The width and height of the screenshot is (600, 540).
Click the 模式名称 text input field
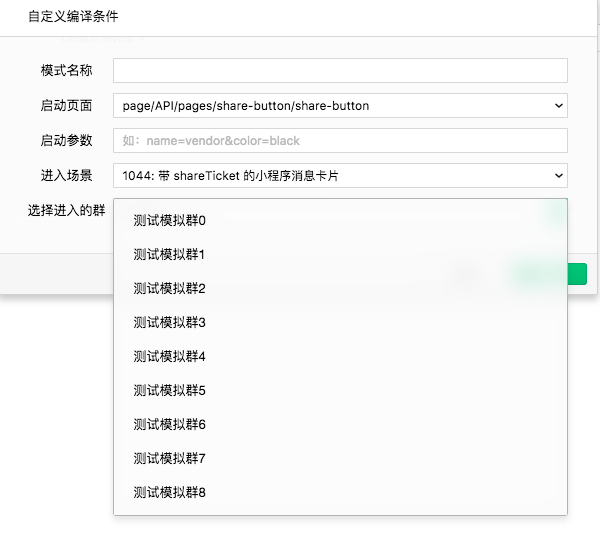tap(340, 70)
